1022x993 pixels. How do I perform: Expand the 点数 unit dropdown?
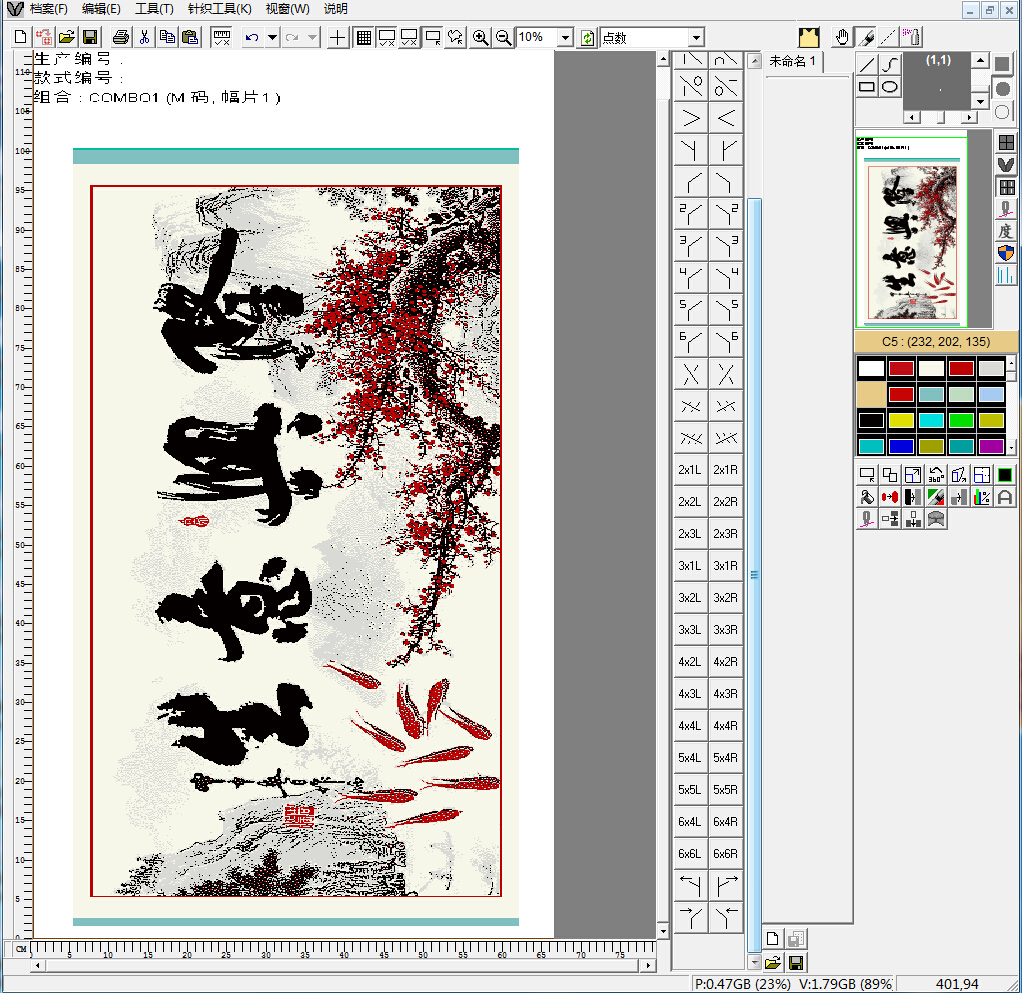696,37
